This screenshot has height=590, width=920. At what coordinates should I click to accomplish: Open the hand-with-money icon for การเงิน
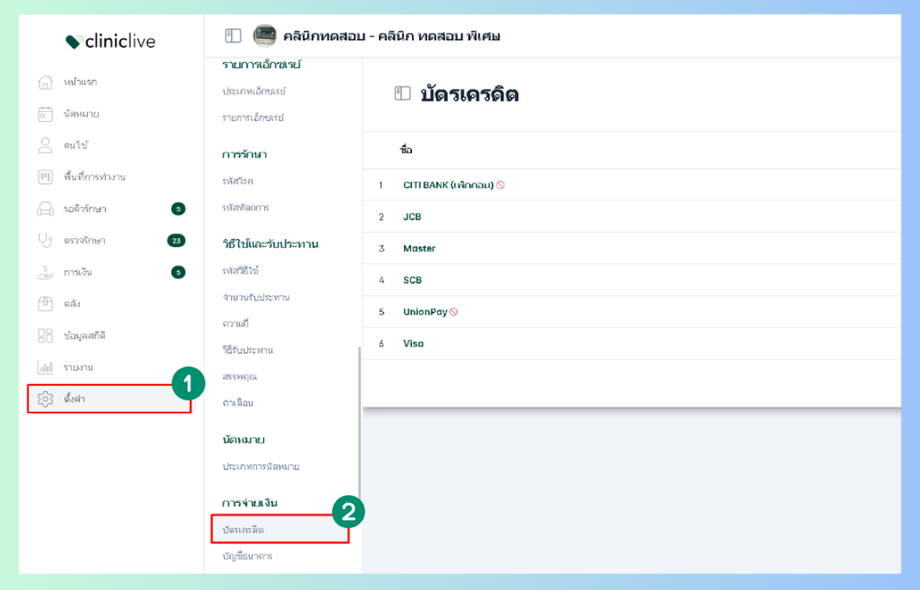tap(45, 272)
